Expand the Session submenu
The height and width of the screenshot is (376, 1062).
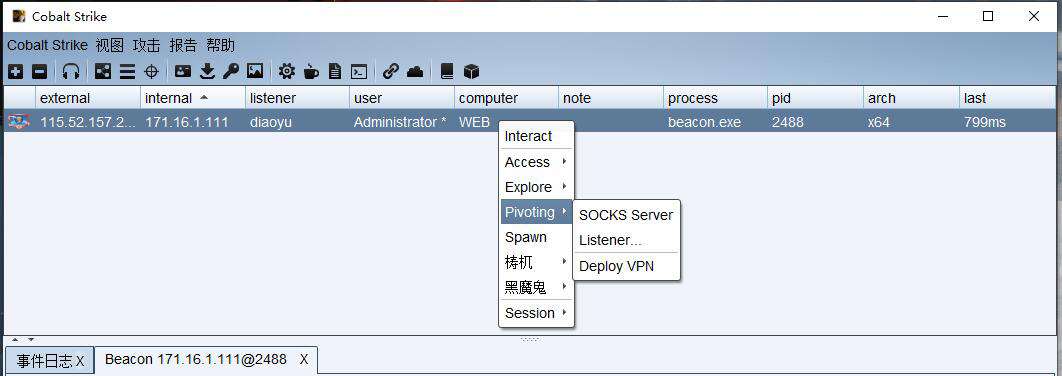536,313
